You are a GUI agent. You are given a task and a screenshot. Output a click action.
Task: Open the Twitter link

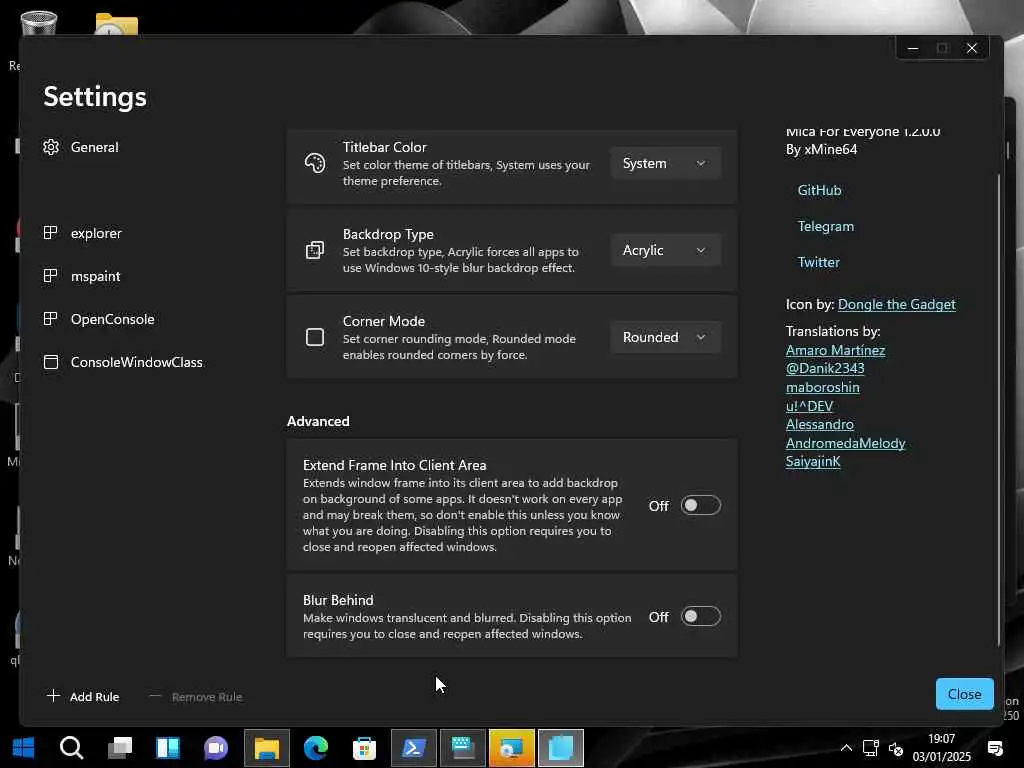click(818, 262)
